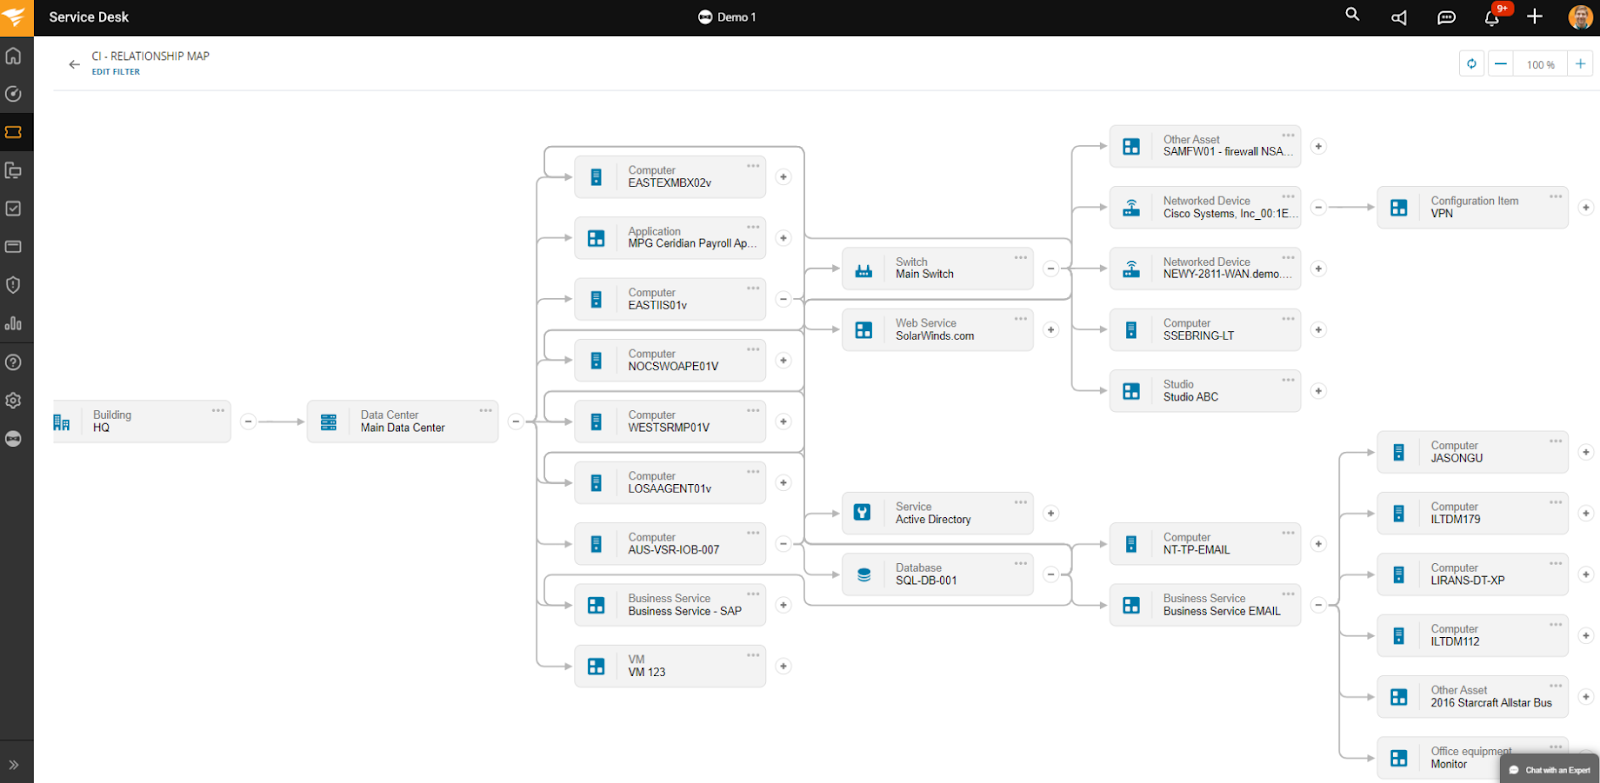The image size is (1600, 783).
Task: Collapse the HQ Building node
Action: pyautogui.click(x=249, y=422)
